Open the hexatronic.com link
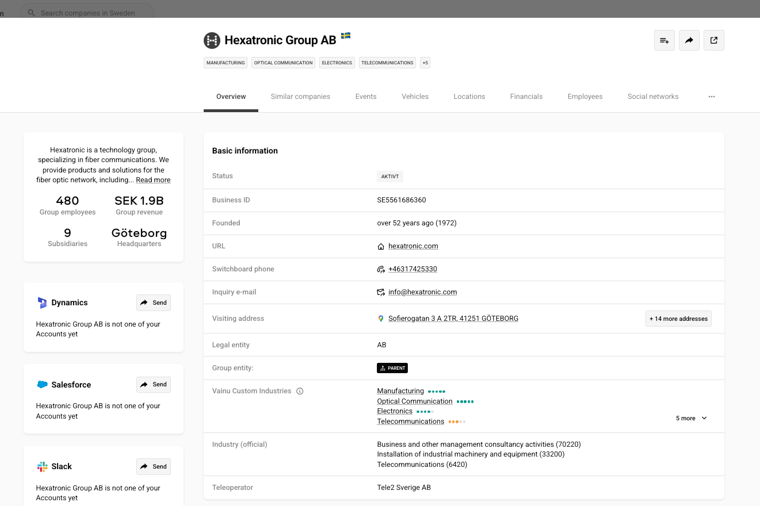Viewport: 760px width, 506px height. (413, 246)
